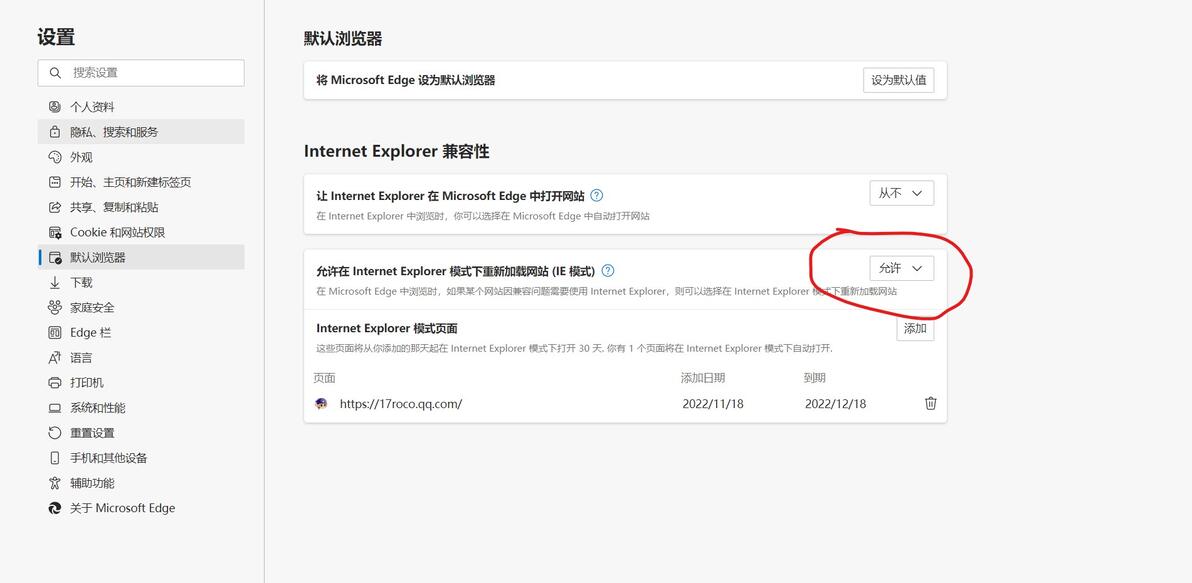The width and height of the screenshot is (1192, 583).
Task: Open 关于 Microsoft Edge page
Action: [x=141, y=509]
